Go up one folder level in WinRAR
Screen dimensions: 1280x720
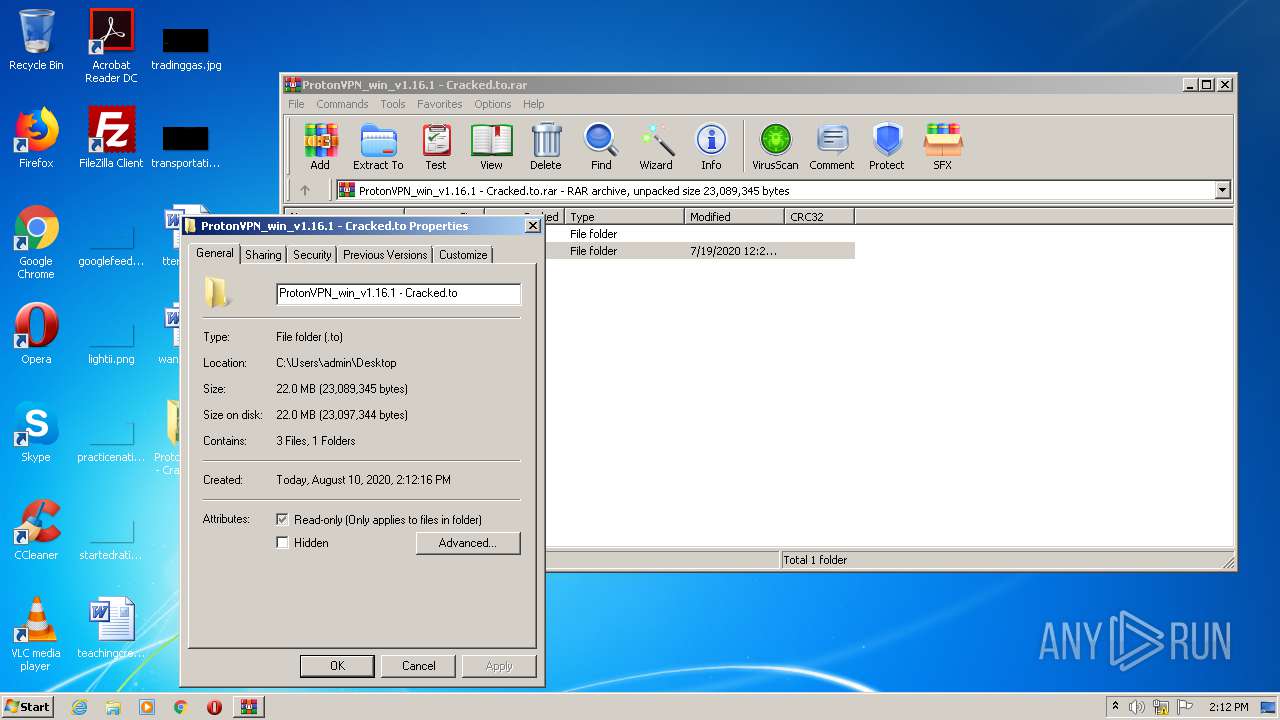pyautogui.click(x=305, y=190)
